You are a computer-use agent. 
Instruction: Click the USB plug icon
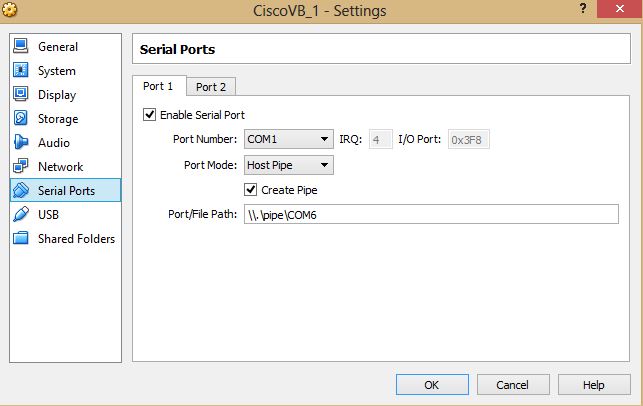(20, 214)
